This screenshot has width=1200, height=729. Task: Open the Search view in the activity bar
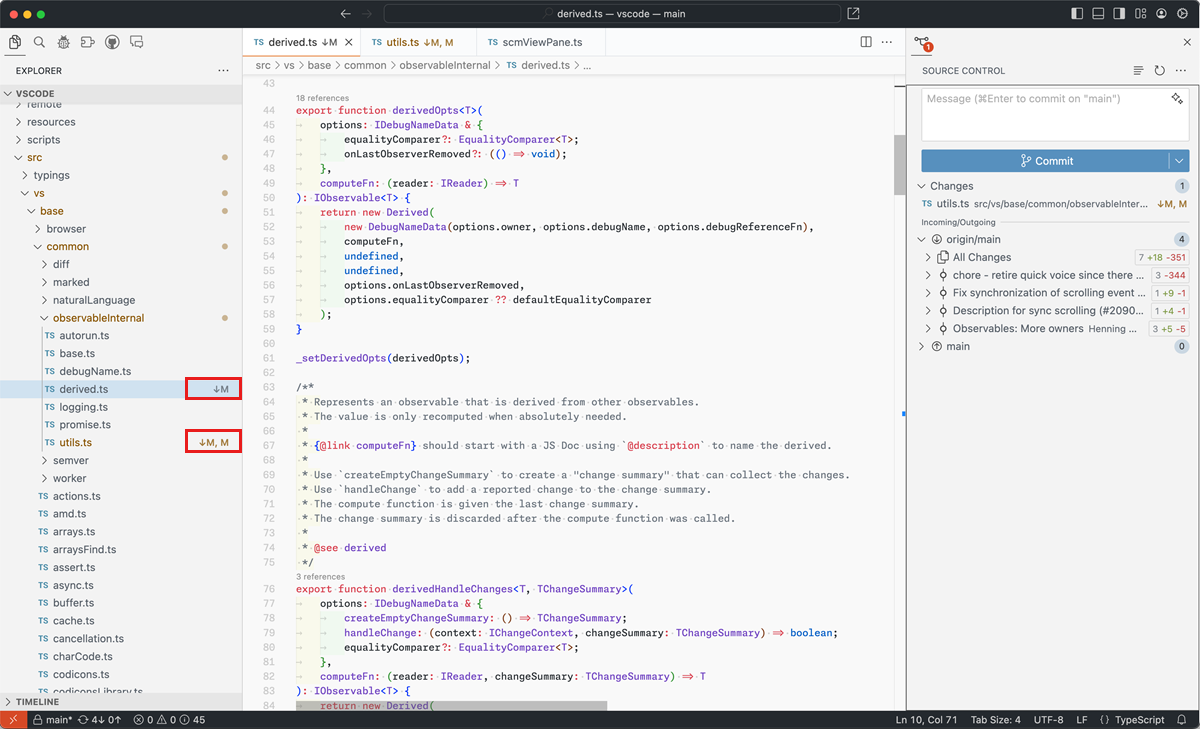(x=39, y=41)
